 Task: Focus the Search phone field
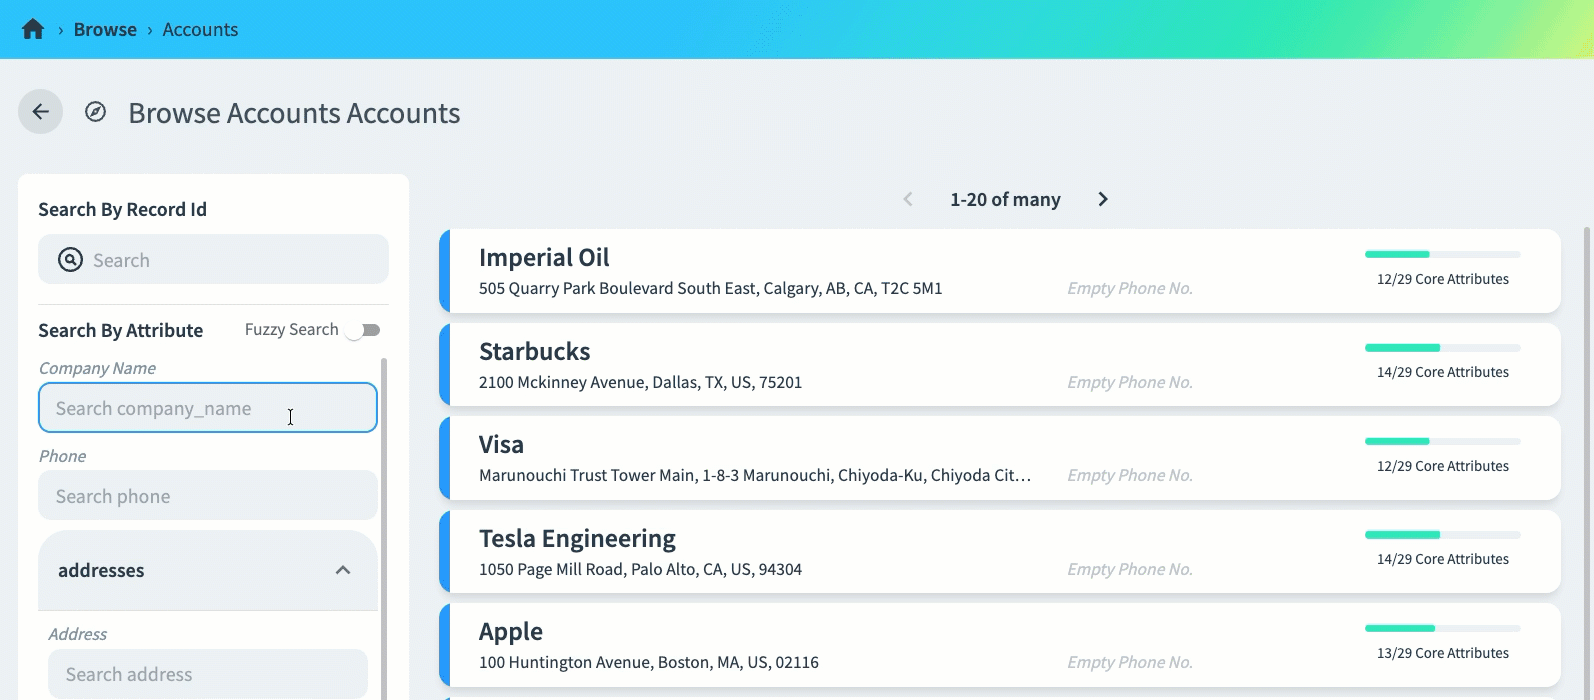click(208, 496)
